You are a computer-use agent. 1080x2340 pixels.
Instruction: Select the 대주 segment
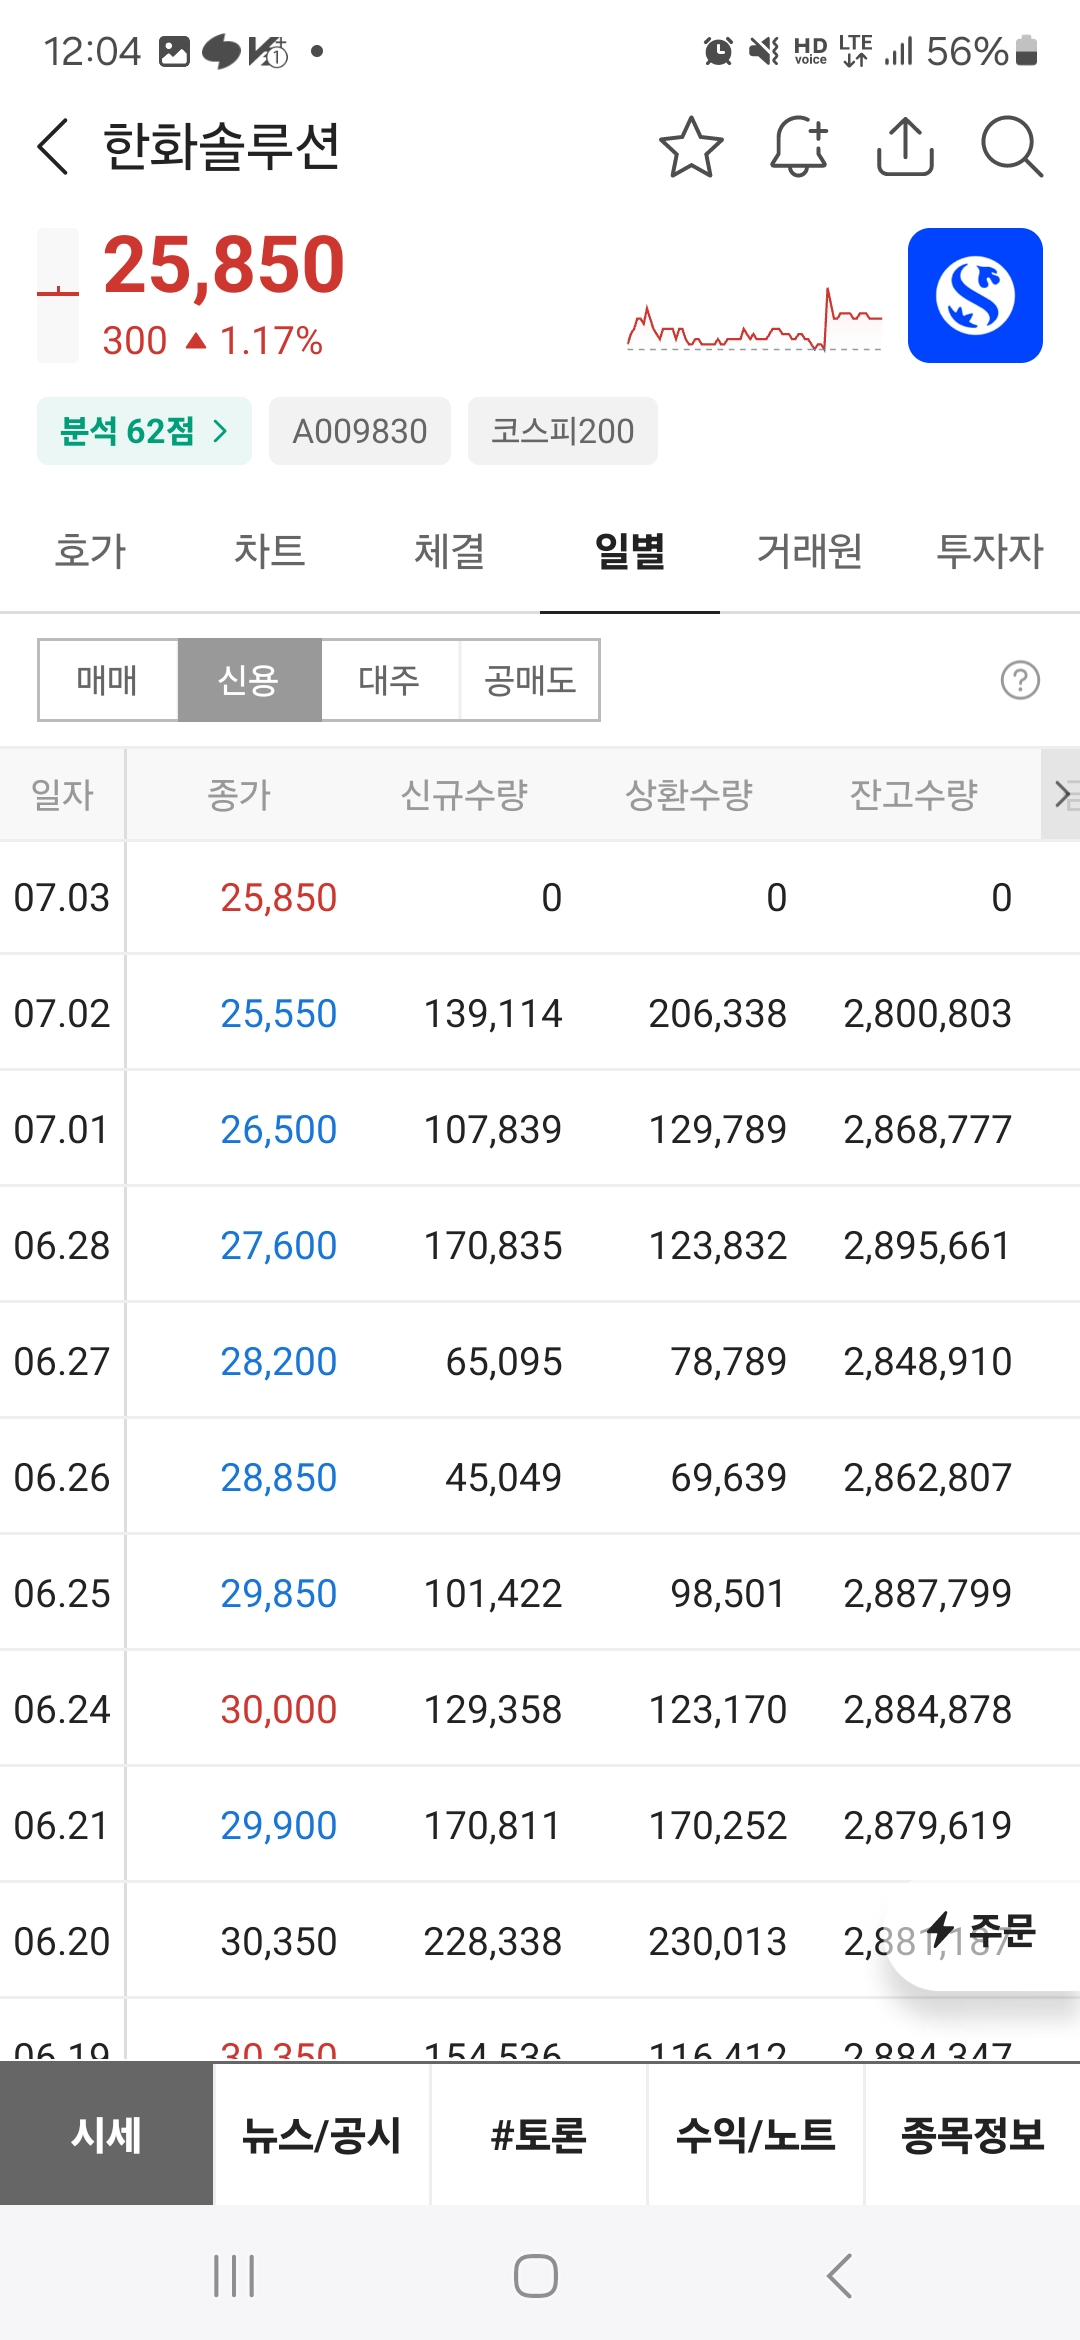click(390, 680)
